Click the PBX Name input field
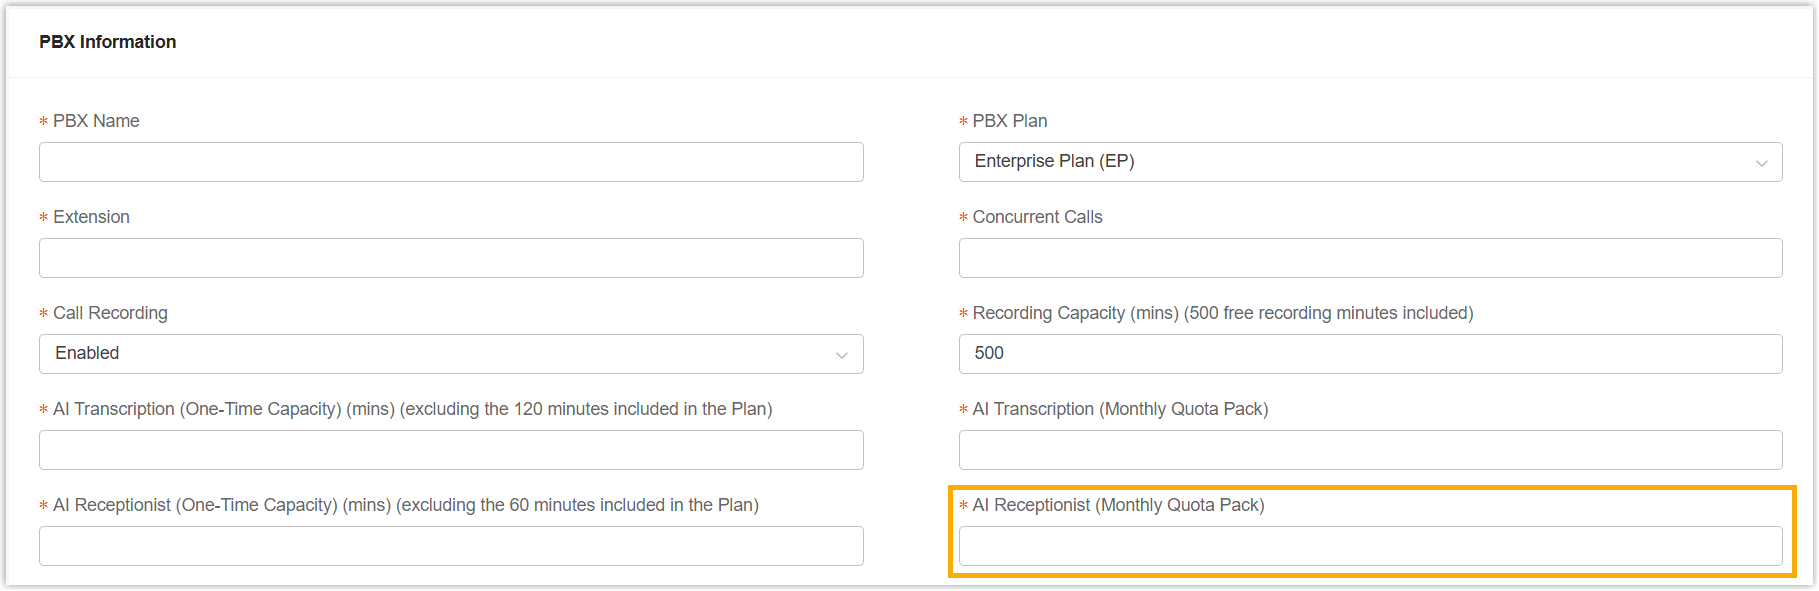The height and width of the screenshot is (591, 1819). (451, 162)
